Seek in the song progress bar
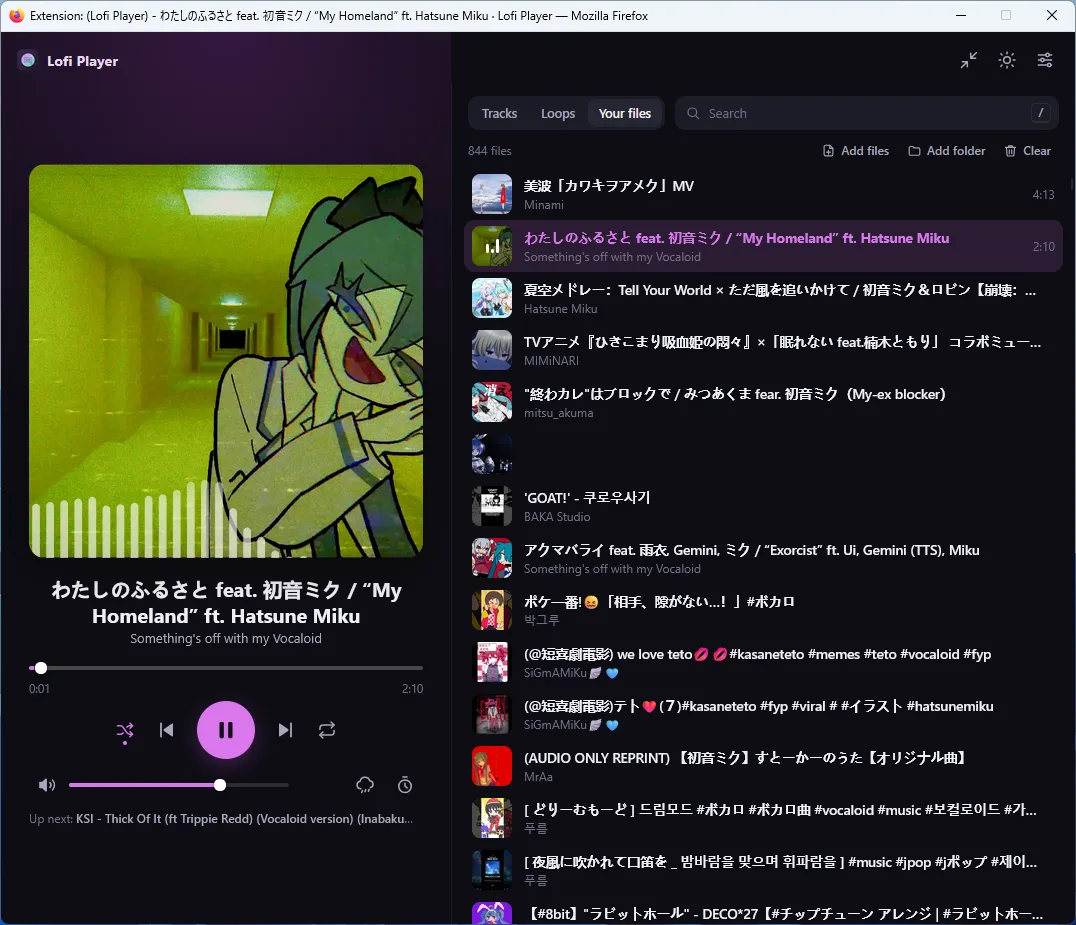This screenshot has width=1076, height=925. coord(226,668)
